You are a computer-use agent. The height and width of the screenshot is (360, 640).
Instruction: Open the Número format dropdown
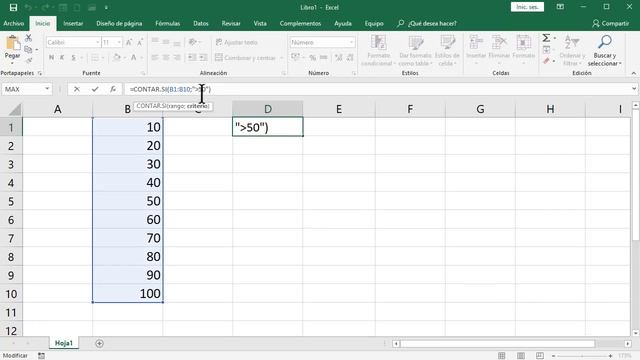(351, 42)
